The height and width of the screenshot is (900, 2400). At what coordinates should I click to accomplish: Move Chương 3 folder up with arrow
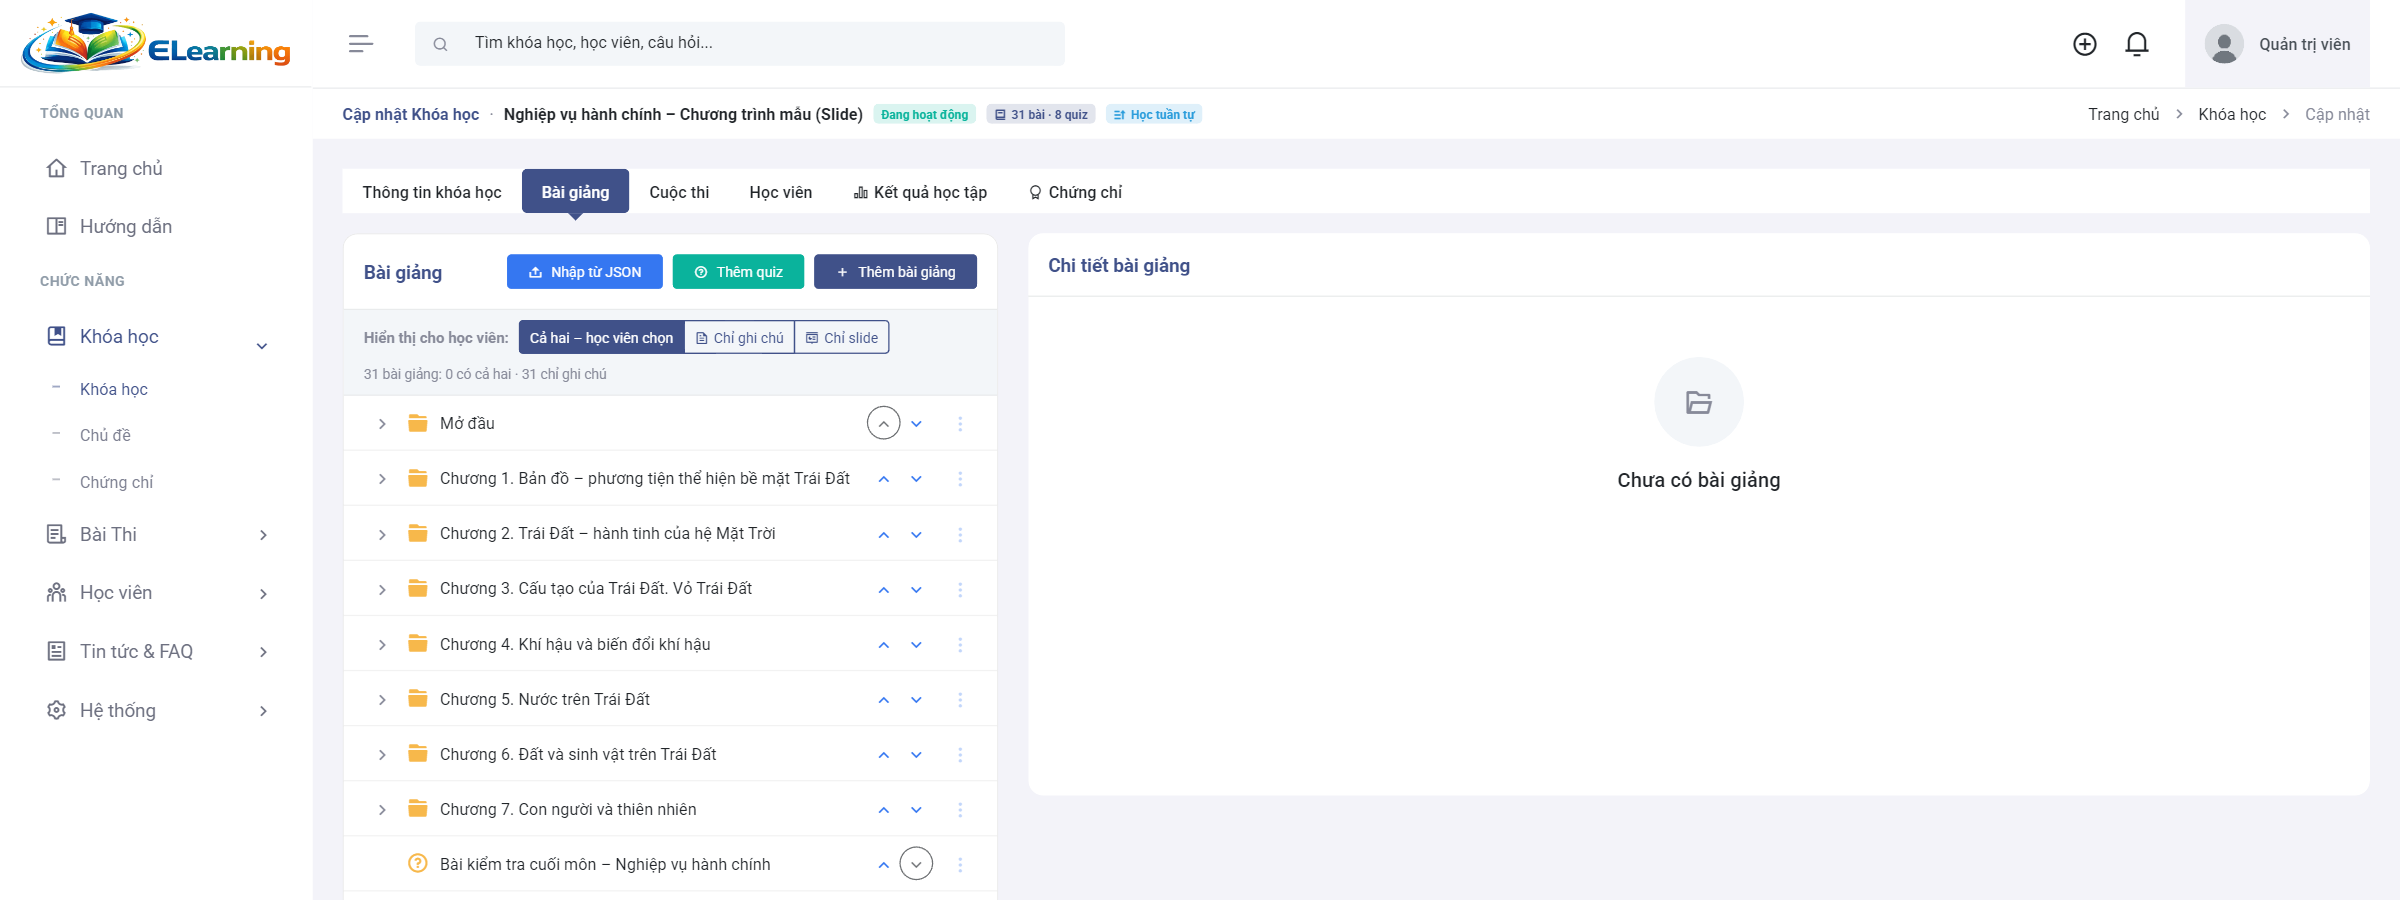coord(883,589)
